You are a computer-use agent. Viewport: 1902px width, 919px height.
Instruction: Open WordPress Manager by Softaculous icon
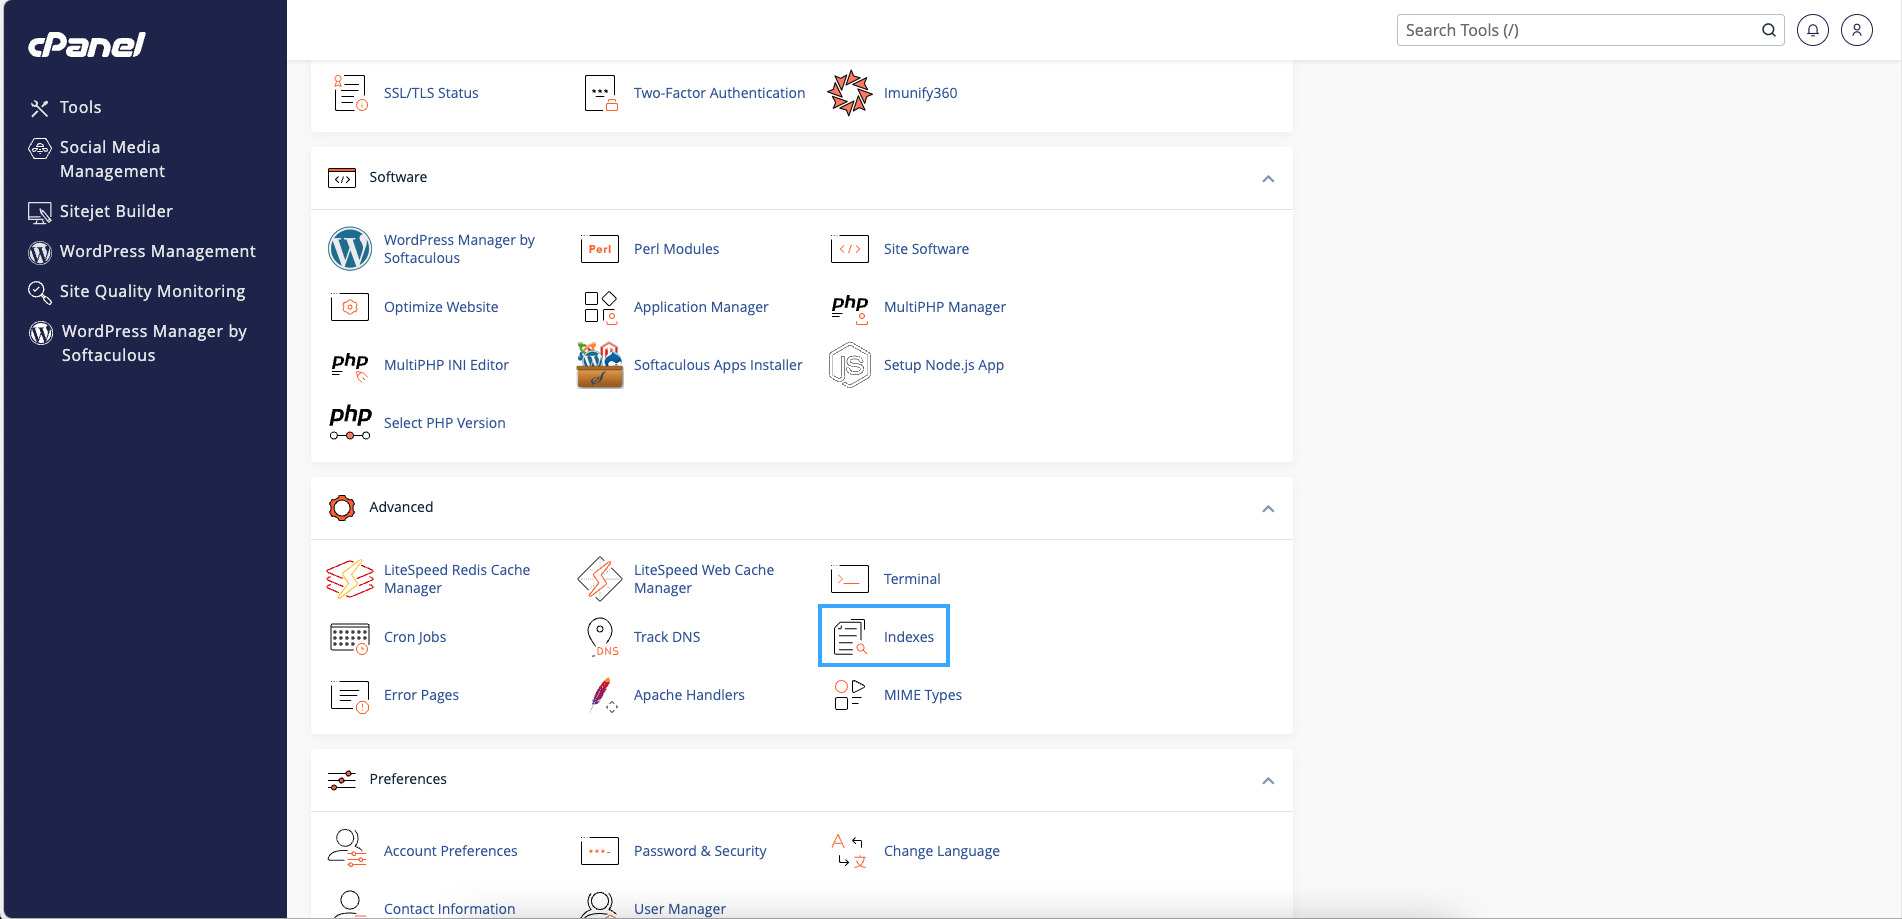click(349, 248)
